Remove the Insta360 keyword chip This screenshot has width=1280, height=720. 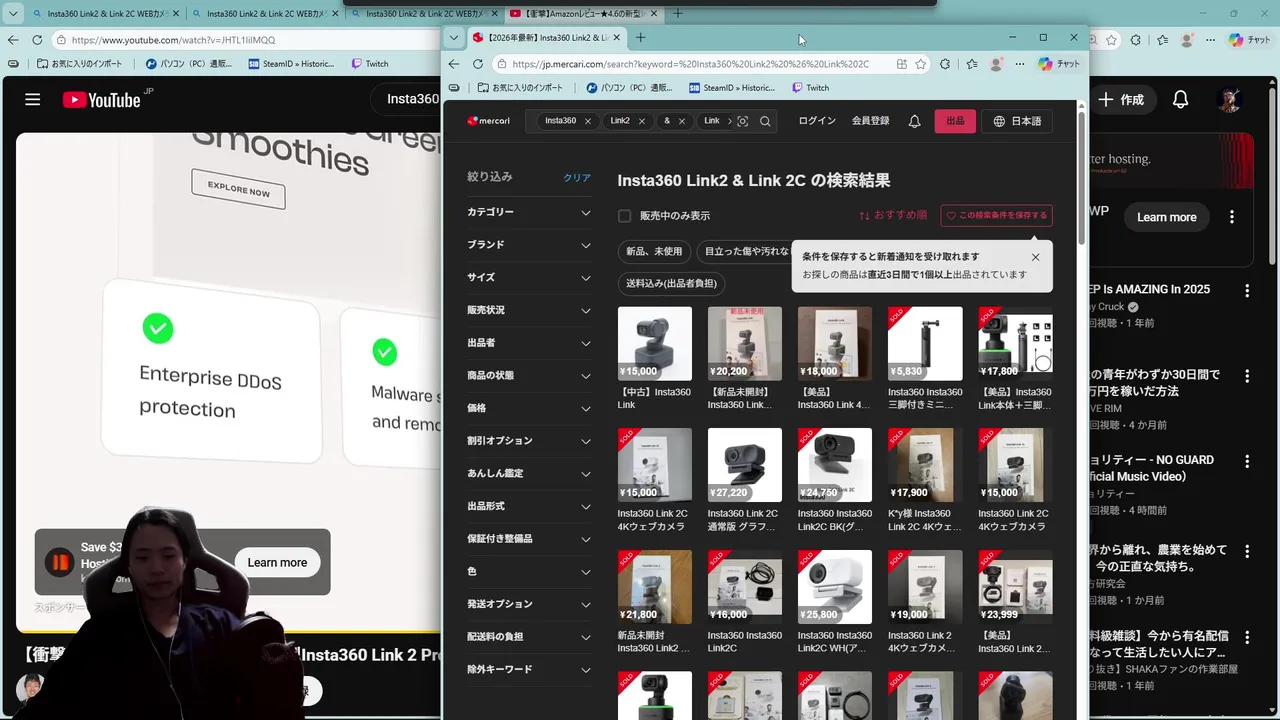click(588, 121)
